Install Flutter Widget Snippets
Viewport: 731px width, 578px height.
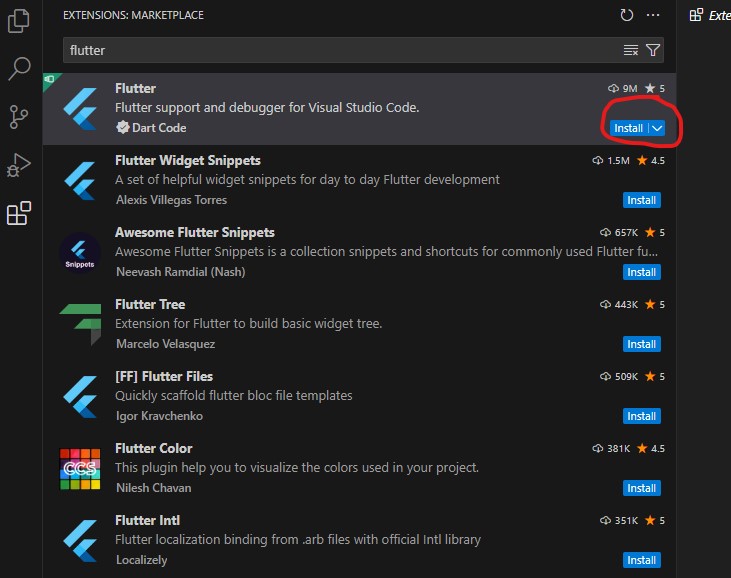point(641,200)
